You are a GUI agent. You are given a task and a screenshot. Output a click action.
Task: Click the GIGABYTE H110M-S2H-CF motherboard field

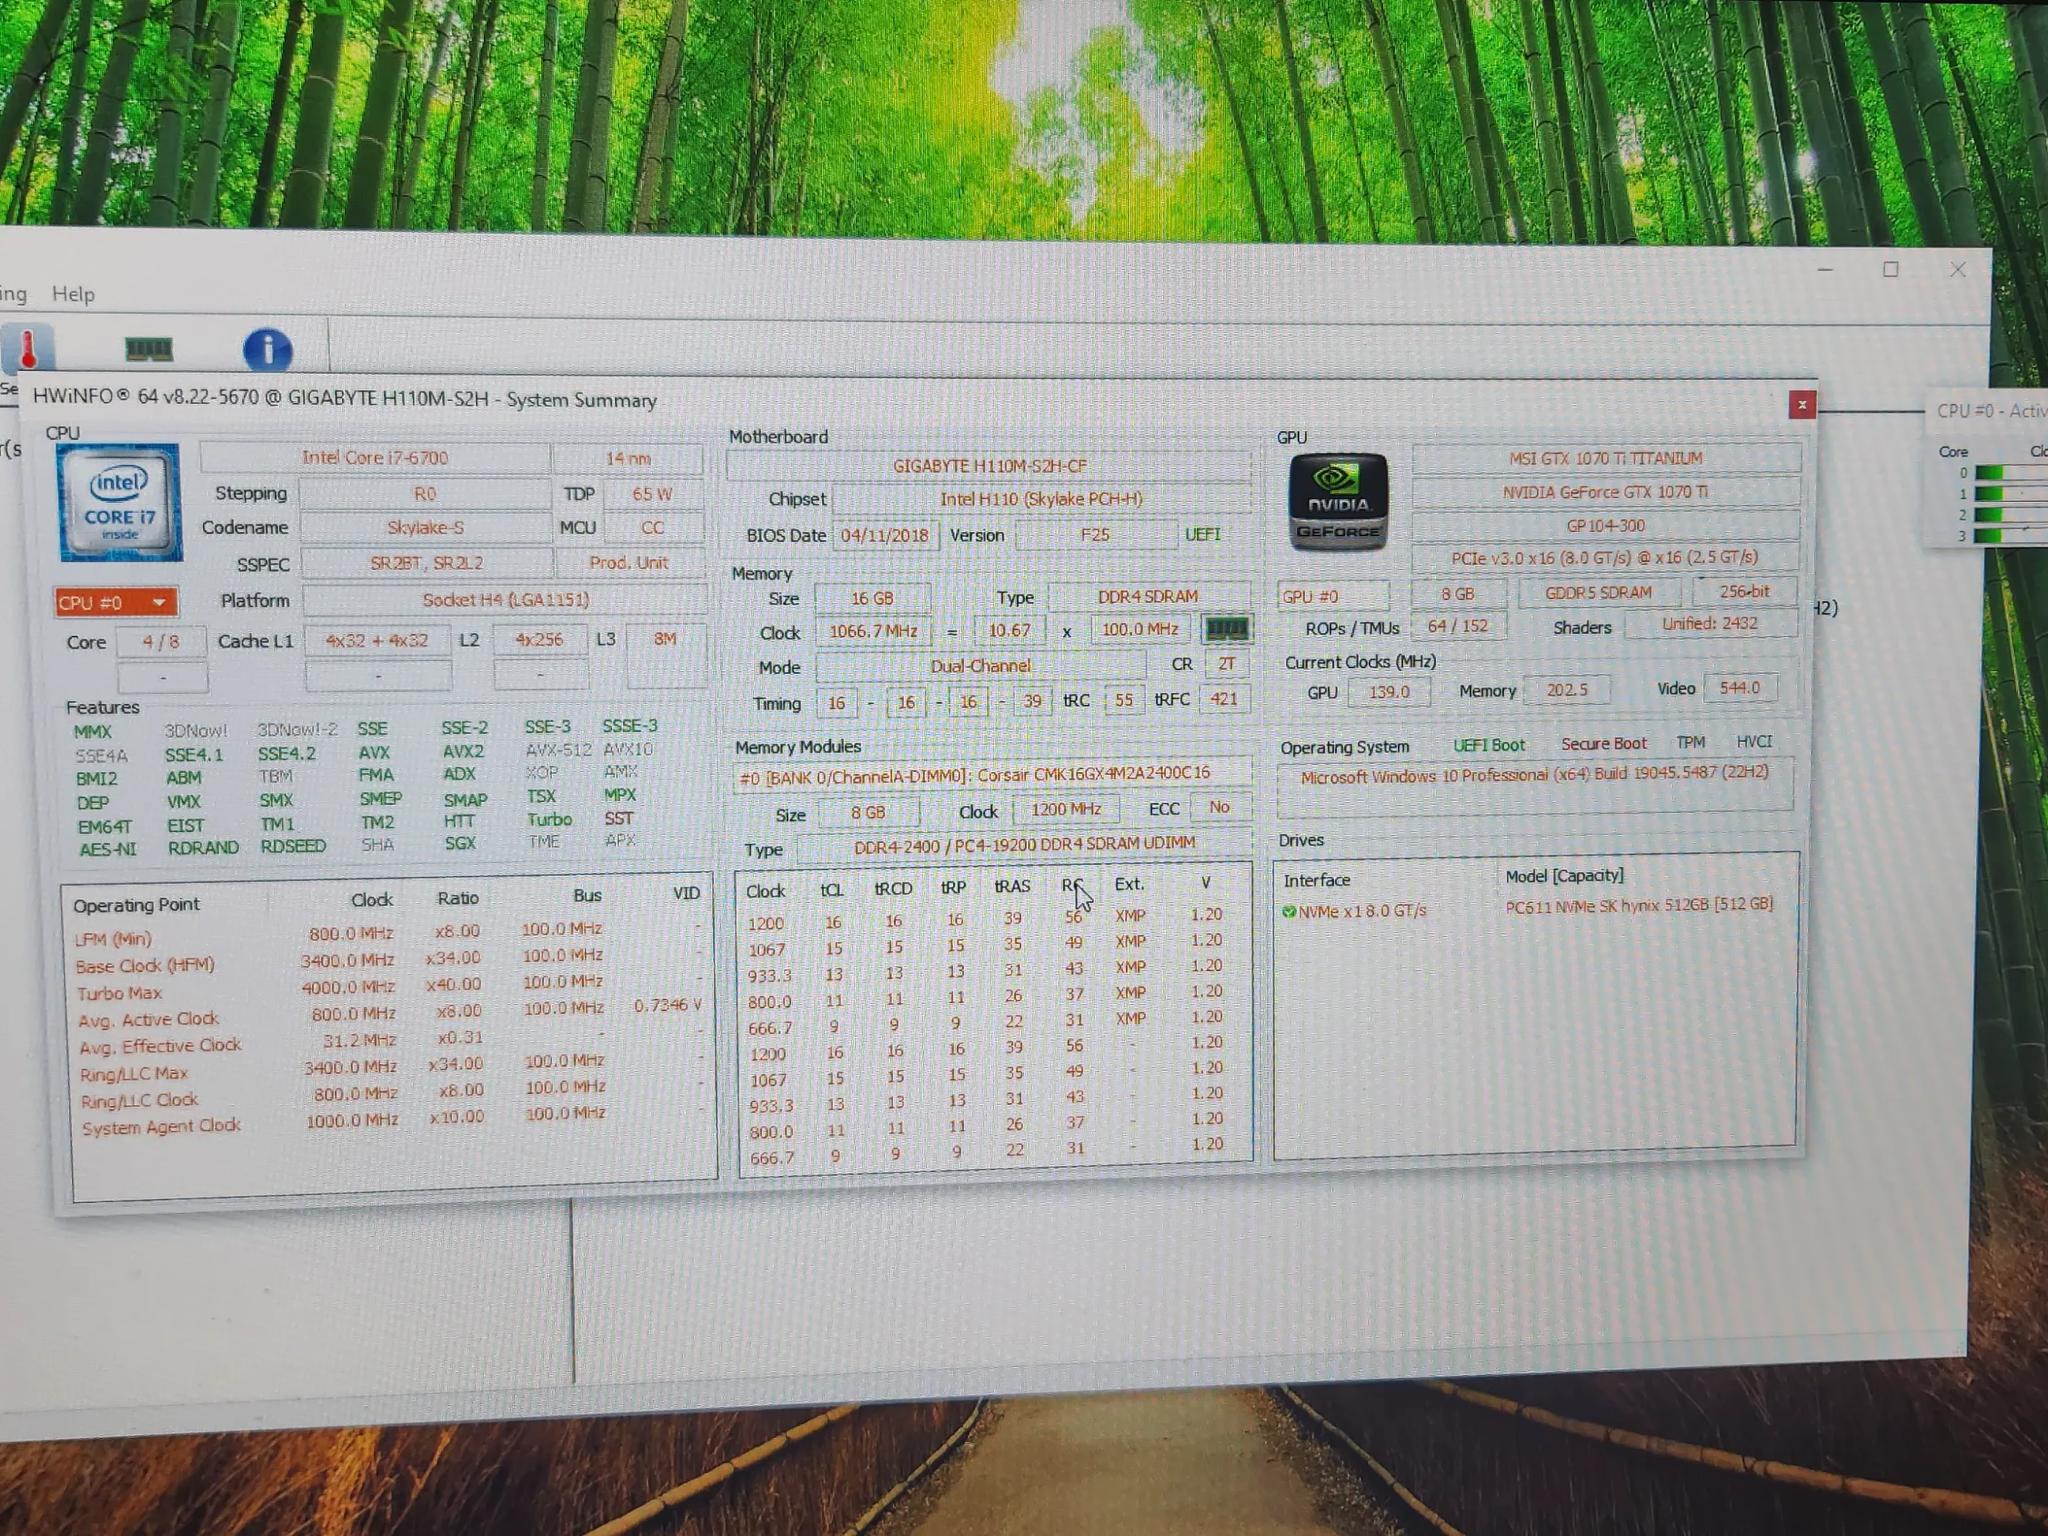pos(989,466)
